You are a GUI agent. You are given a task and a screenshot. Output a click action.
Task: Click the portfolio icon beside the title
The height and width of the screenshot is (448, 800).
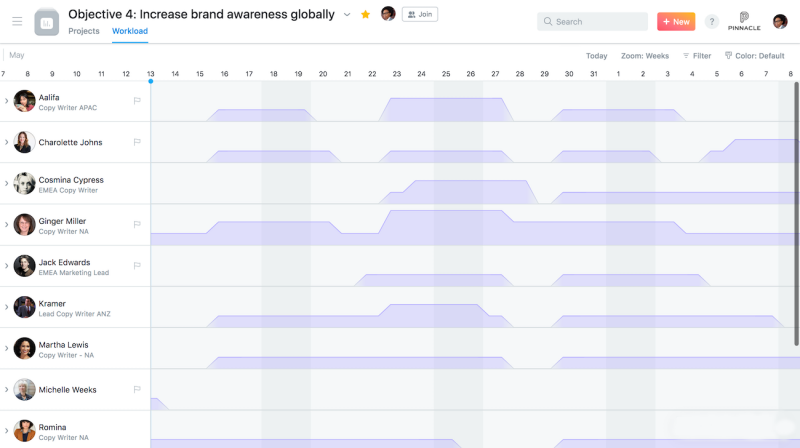46,22
